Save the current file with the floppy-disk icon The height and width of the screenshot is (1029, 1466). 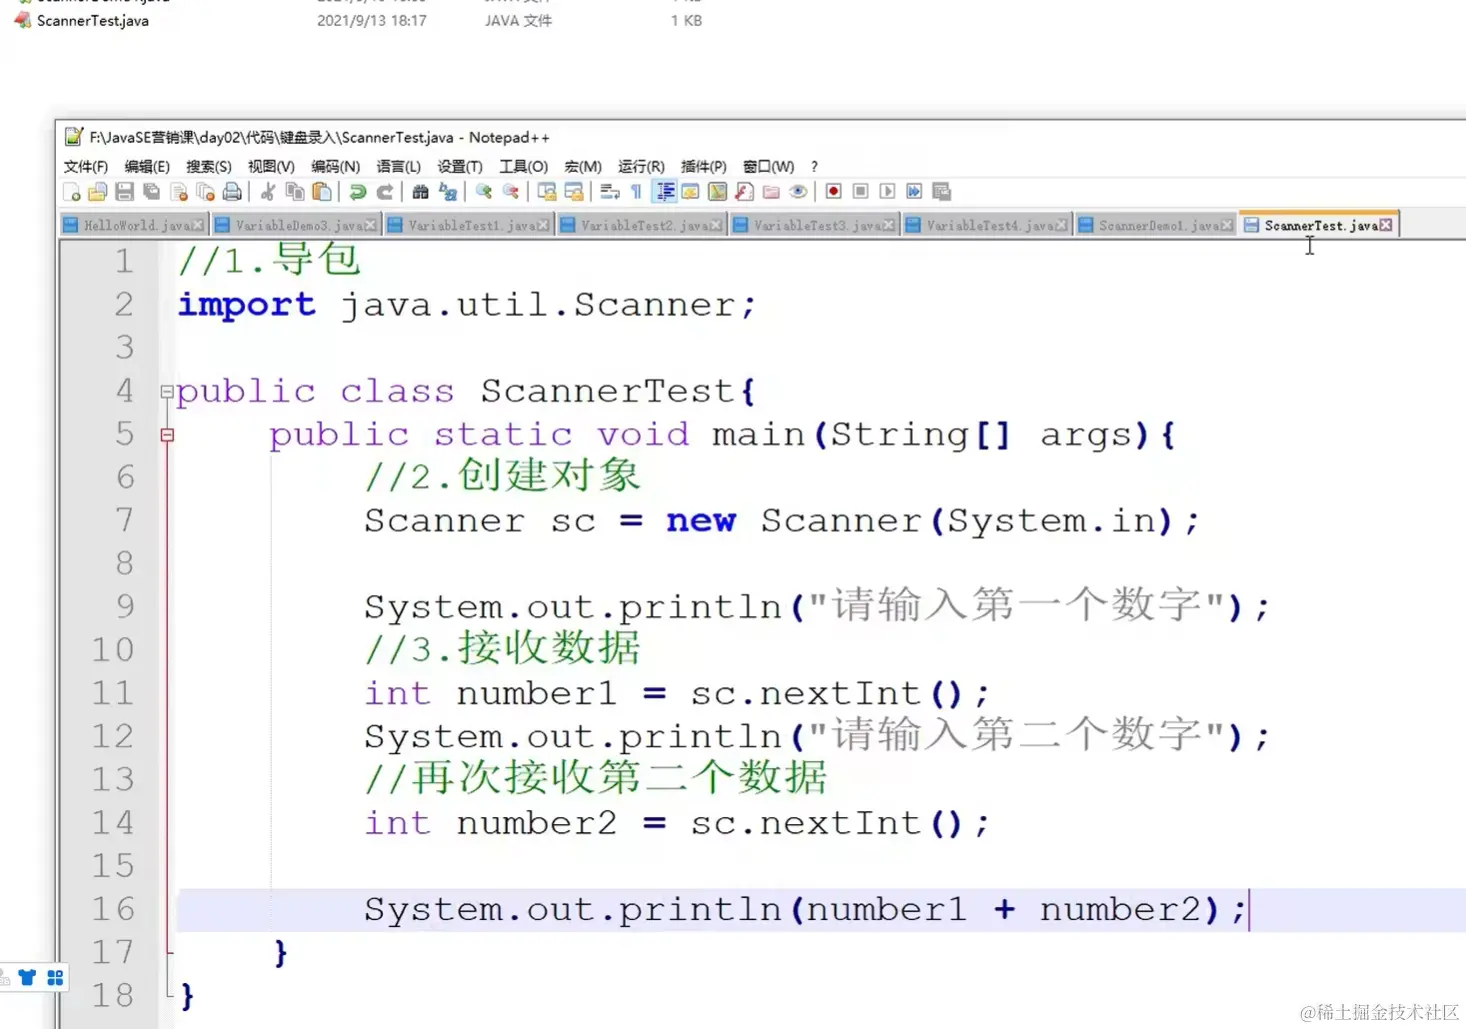click(x=125, y=192)
